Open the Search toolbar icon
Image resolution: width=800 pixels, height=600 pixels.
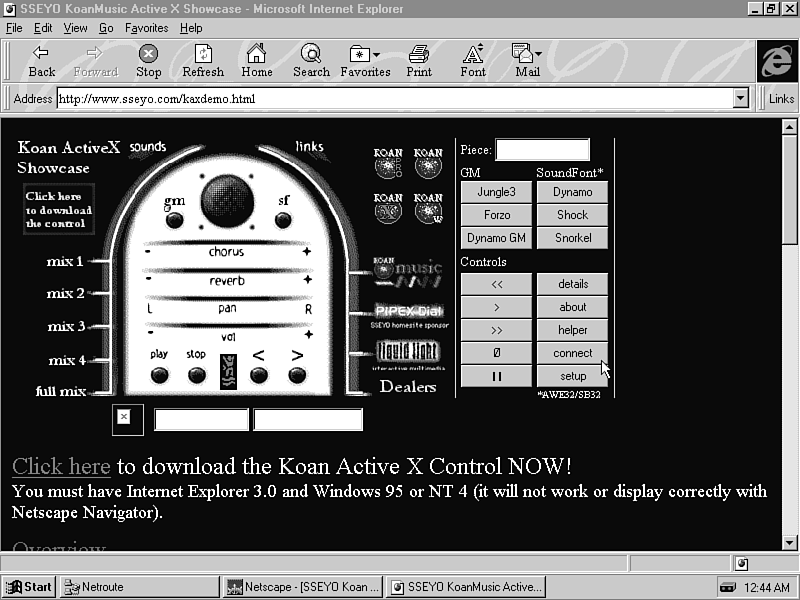click(x=311, y=60)
